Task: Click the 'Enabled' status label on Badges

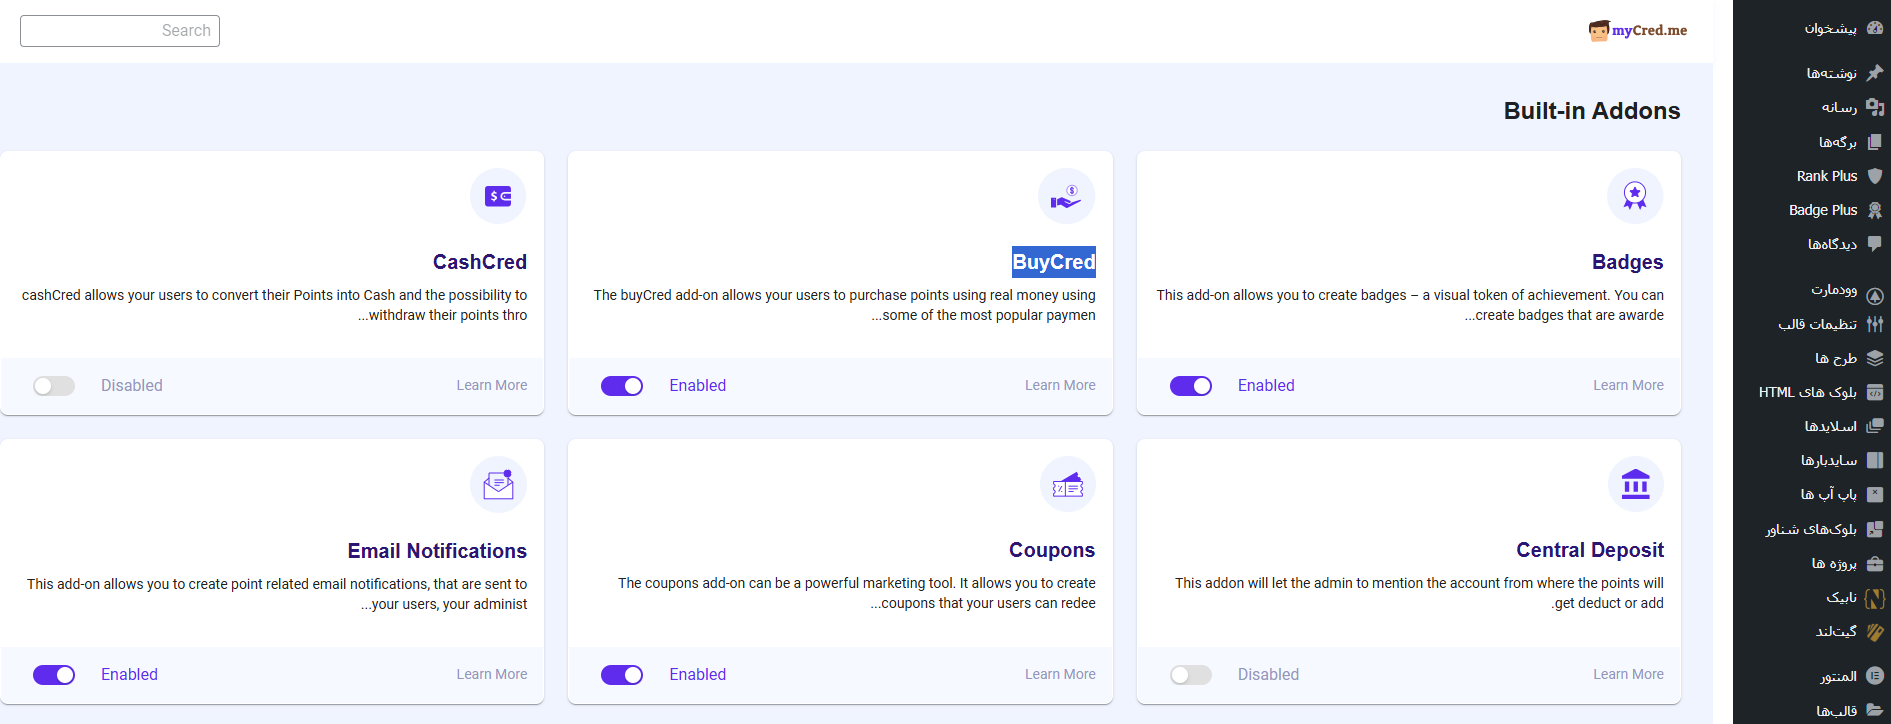Action: (x=1266, y=385)
